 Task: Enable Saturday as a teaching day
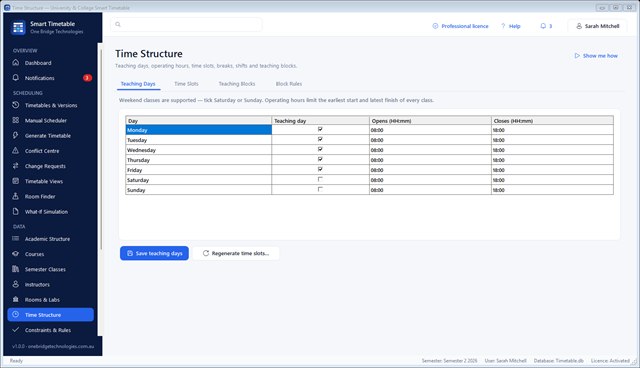tap(320, 180)
